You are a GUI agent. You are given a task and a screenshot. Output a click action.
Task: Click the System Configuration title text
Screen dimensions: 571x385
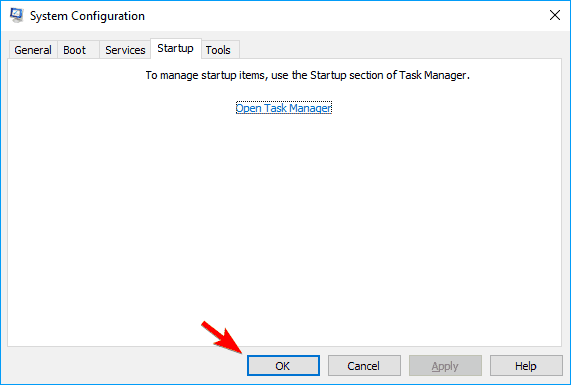(87, 16)
